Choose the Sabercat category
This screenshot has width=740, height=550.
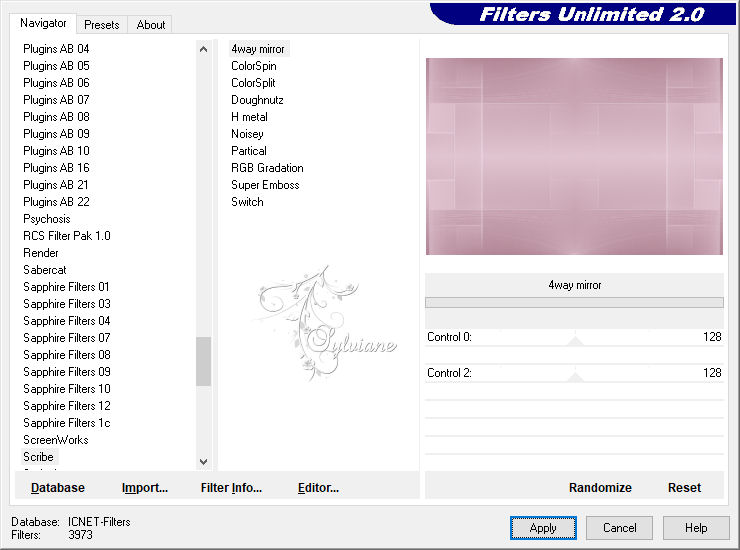(x=45, y=270)
